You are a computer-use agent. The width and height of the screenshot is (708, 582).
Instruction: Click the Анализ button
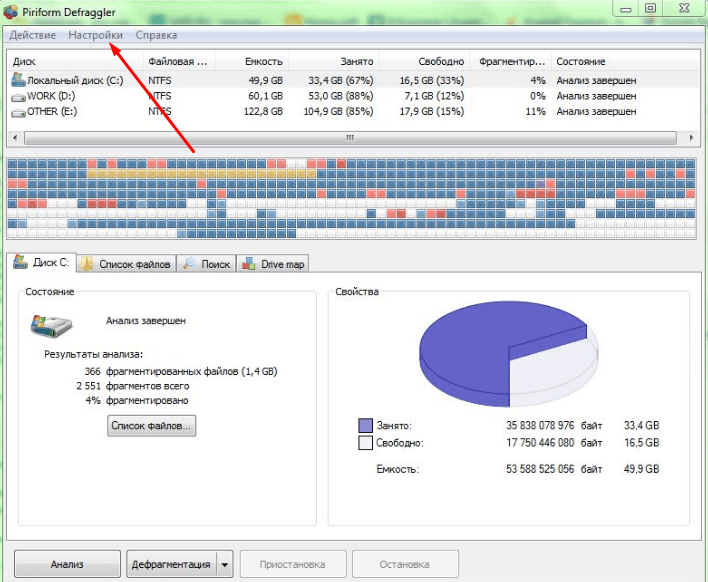point(67,564)
